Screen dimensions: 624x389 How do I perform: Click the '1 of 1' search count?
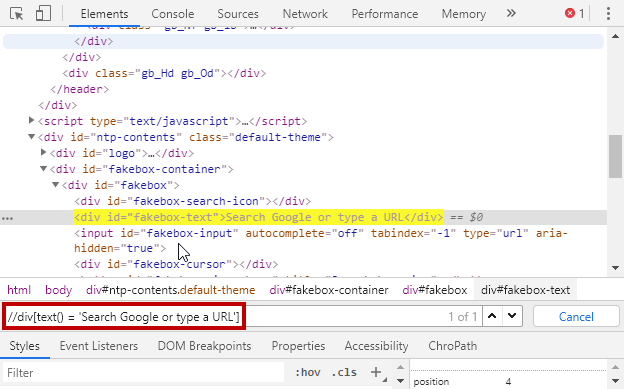tap(462, 317)
